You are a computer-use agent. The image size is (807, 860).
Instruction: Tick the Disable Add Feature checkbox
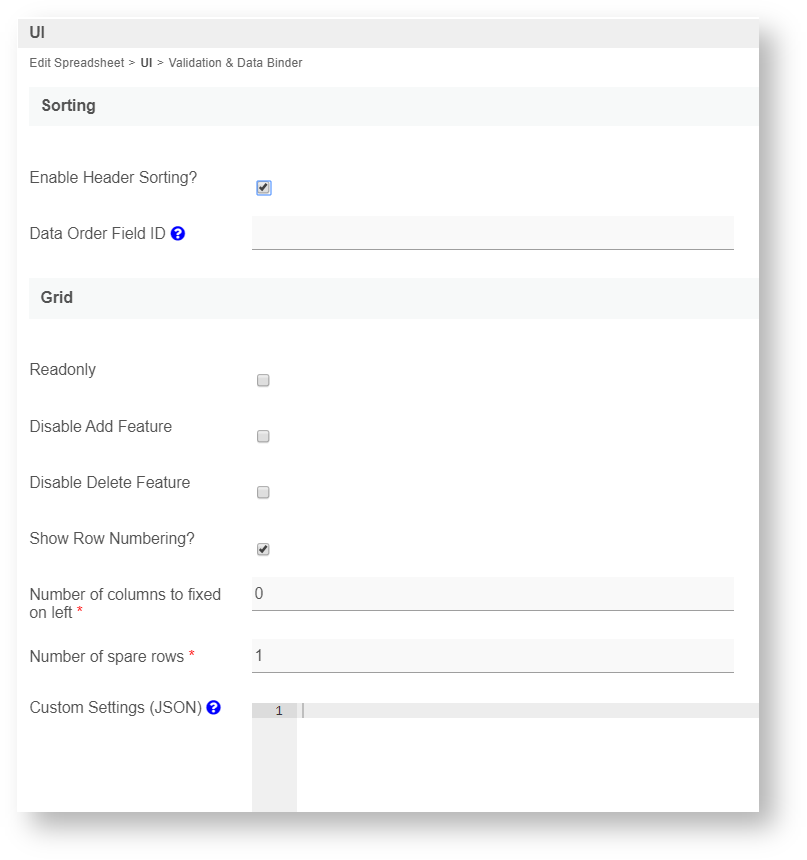[x=263, y=436]
